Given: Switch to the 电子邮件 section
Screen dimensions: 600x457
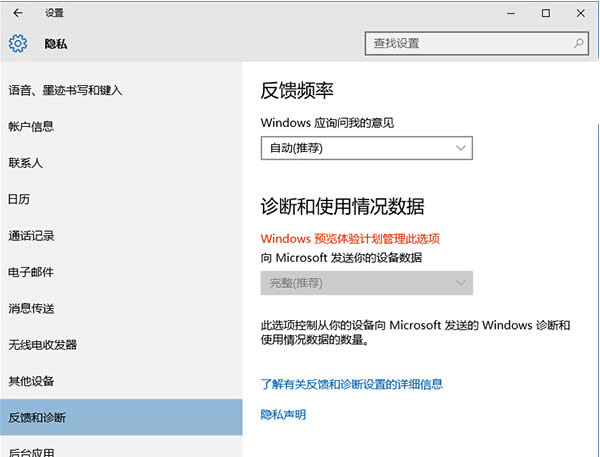Looking at the screenshot, I should 31,272.
